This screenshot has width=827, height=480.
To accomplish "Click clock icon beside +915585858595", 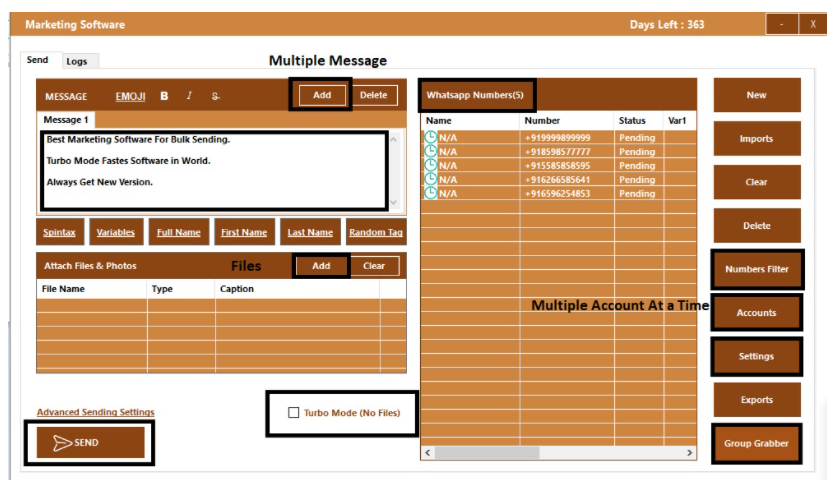I will click(431, 165).
